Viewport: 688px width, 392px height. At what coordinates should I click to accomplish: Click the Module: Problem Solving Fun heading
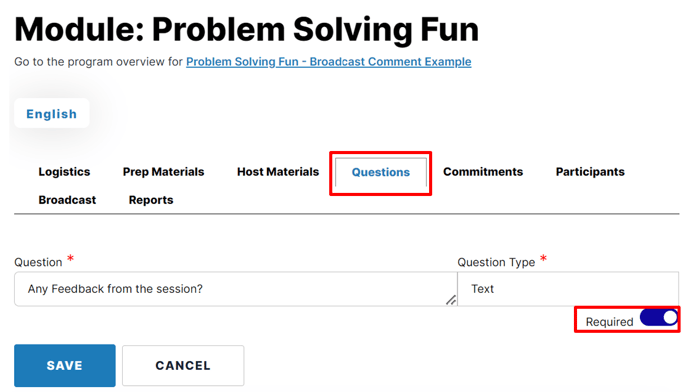click(x=247, y=29)
